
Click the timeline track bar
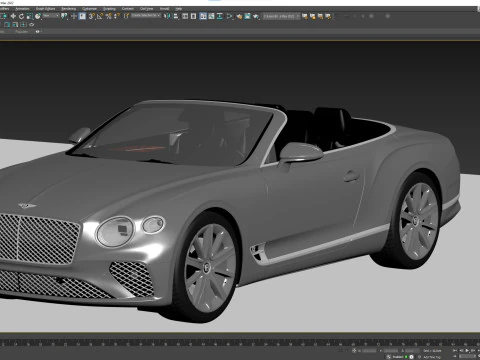[240, 342]
